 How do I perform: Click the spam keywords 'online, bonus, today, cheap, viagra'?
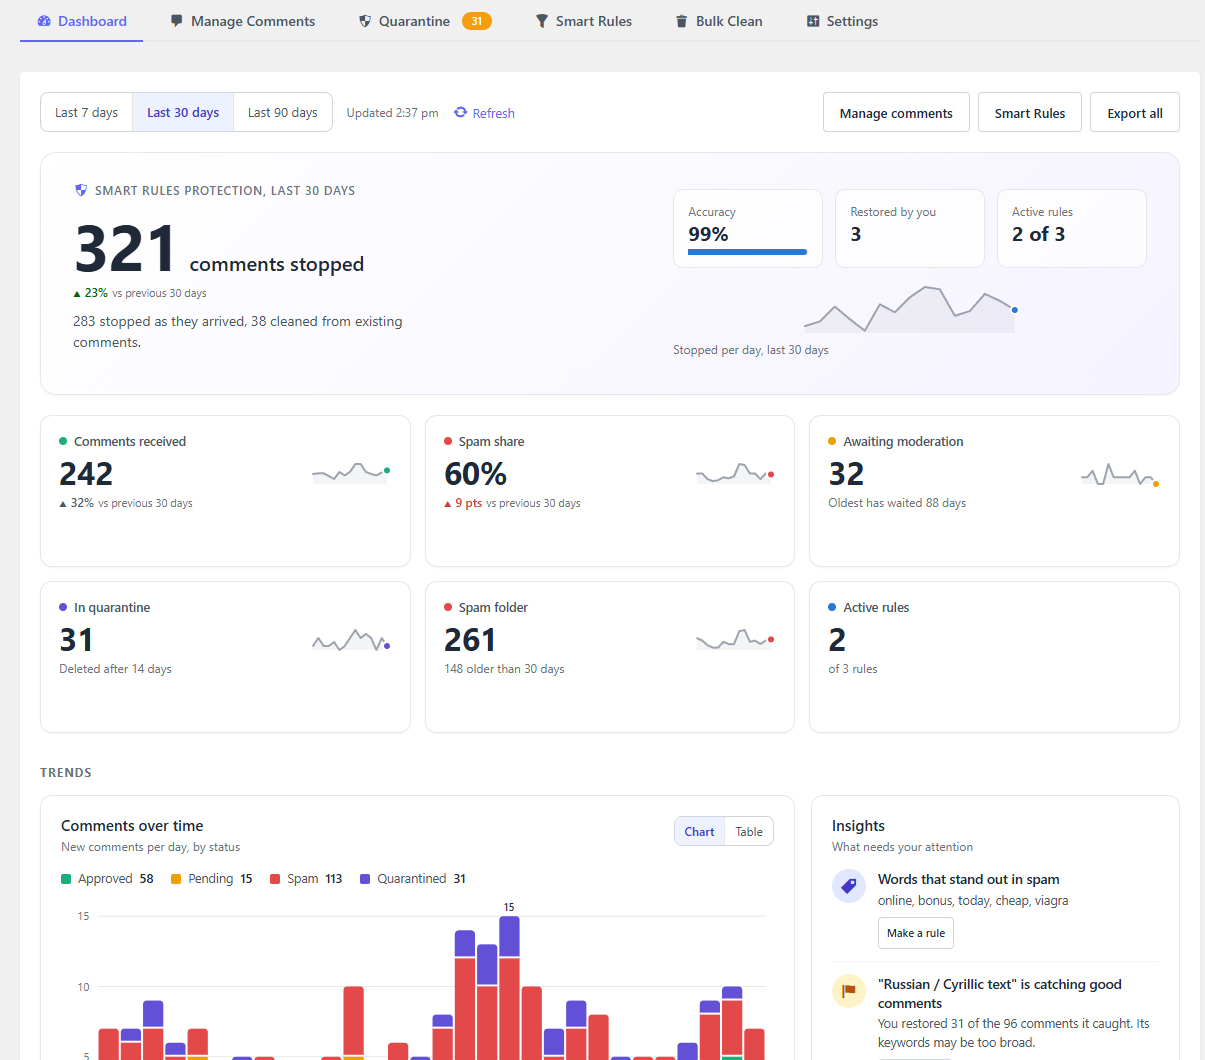(973, 901)
